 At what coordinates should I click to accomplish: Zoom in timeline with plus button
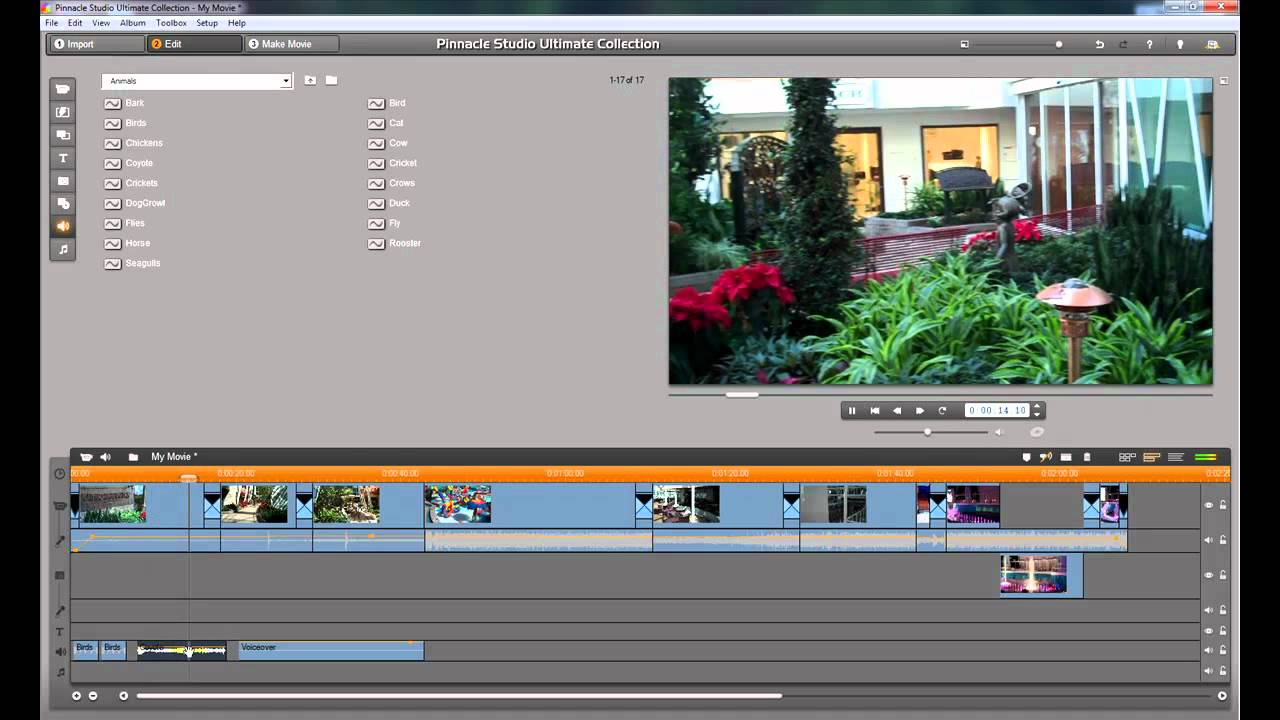click(76, 696)
